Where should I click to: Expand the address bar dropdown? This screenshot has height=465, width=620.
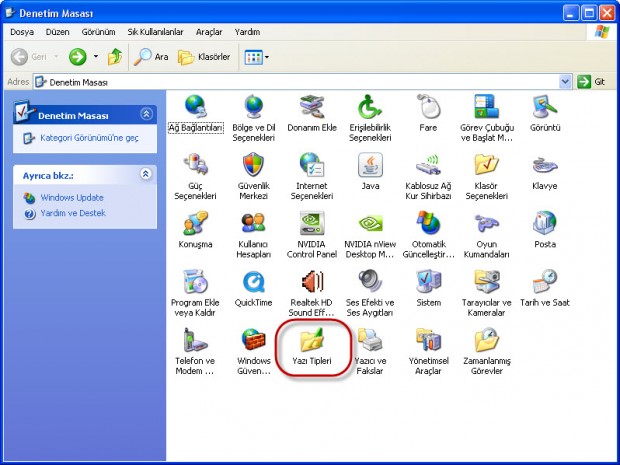click(565, 82)
